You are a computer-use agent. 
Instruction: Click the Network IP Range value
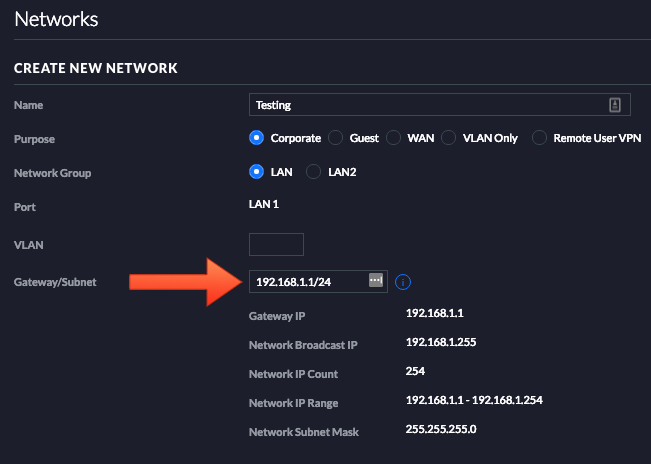pyautogui.click(x=474, y=400)
